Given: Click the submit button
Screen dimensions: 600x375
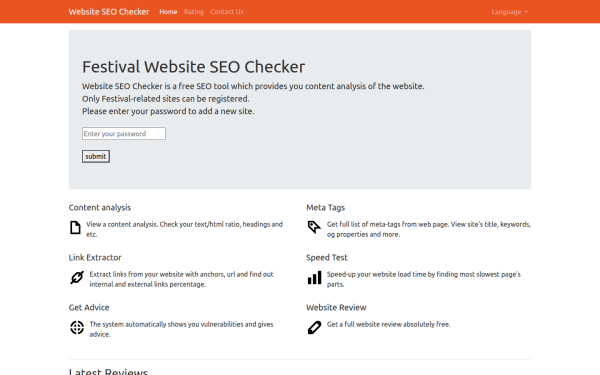Looking at the screenshot, I should coord(96,157).
